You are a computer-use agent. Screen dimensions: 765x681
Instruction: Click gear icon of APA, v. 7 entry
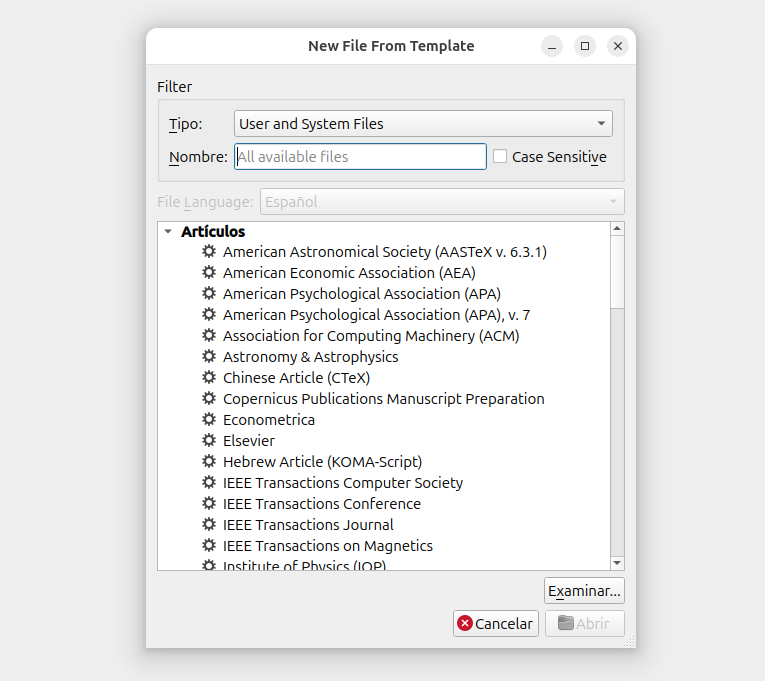click(x=209, y=315)
